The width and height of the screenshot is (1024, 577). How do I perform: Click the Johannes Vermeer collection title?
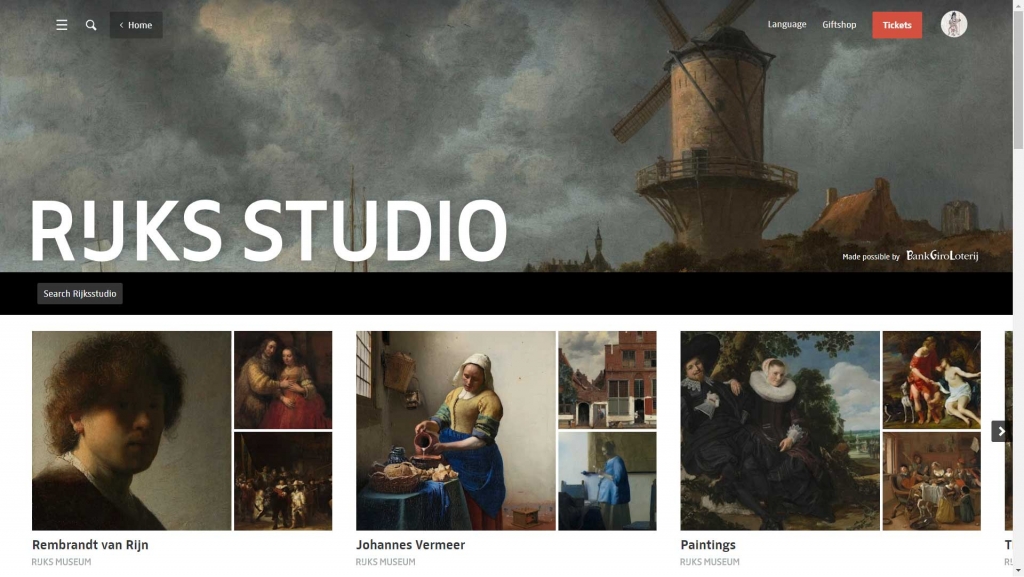pyautogui.click(x=410, y=545)
